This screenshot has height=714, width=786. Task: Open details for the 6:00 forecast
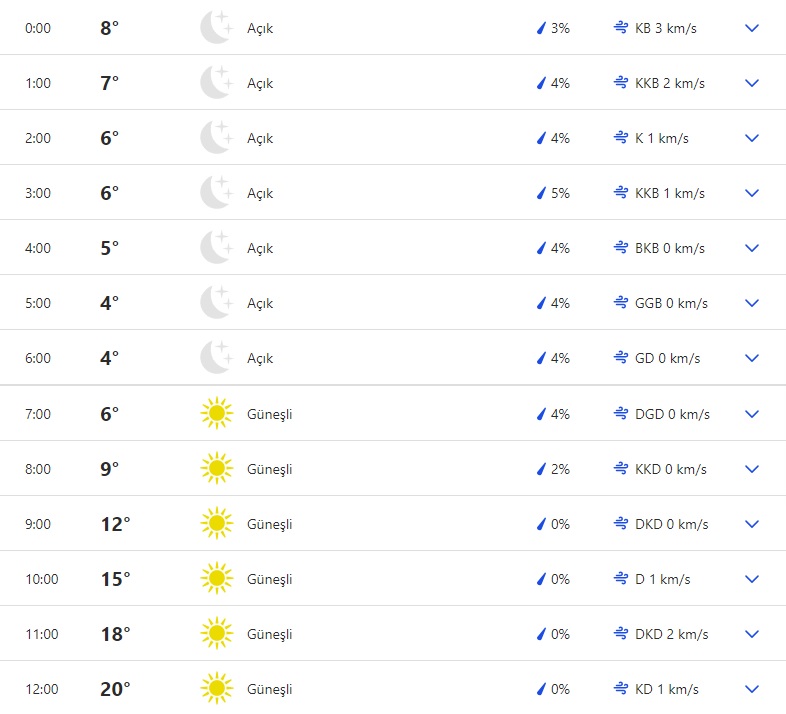click(x=752, y=358)
